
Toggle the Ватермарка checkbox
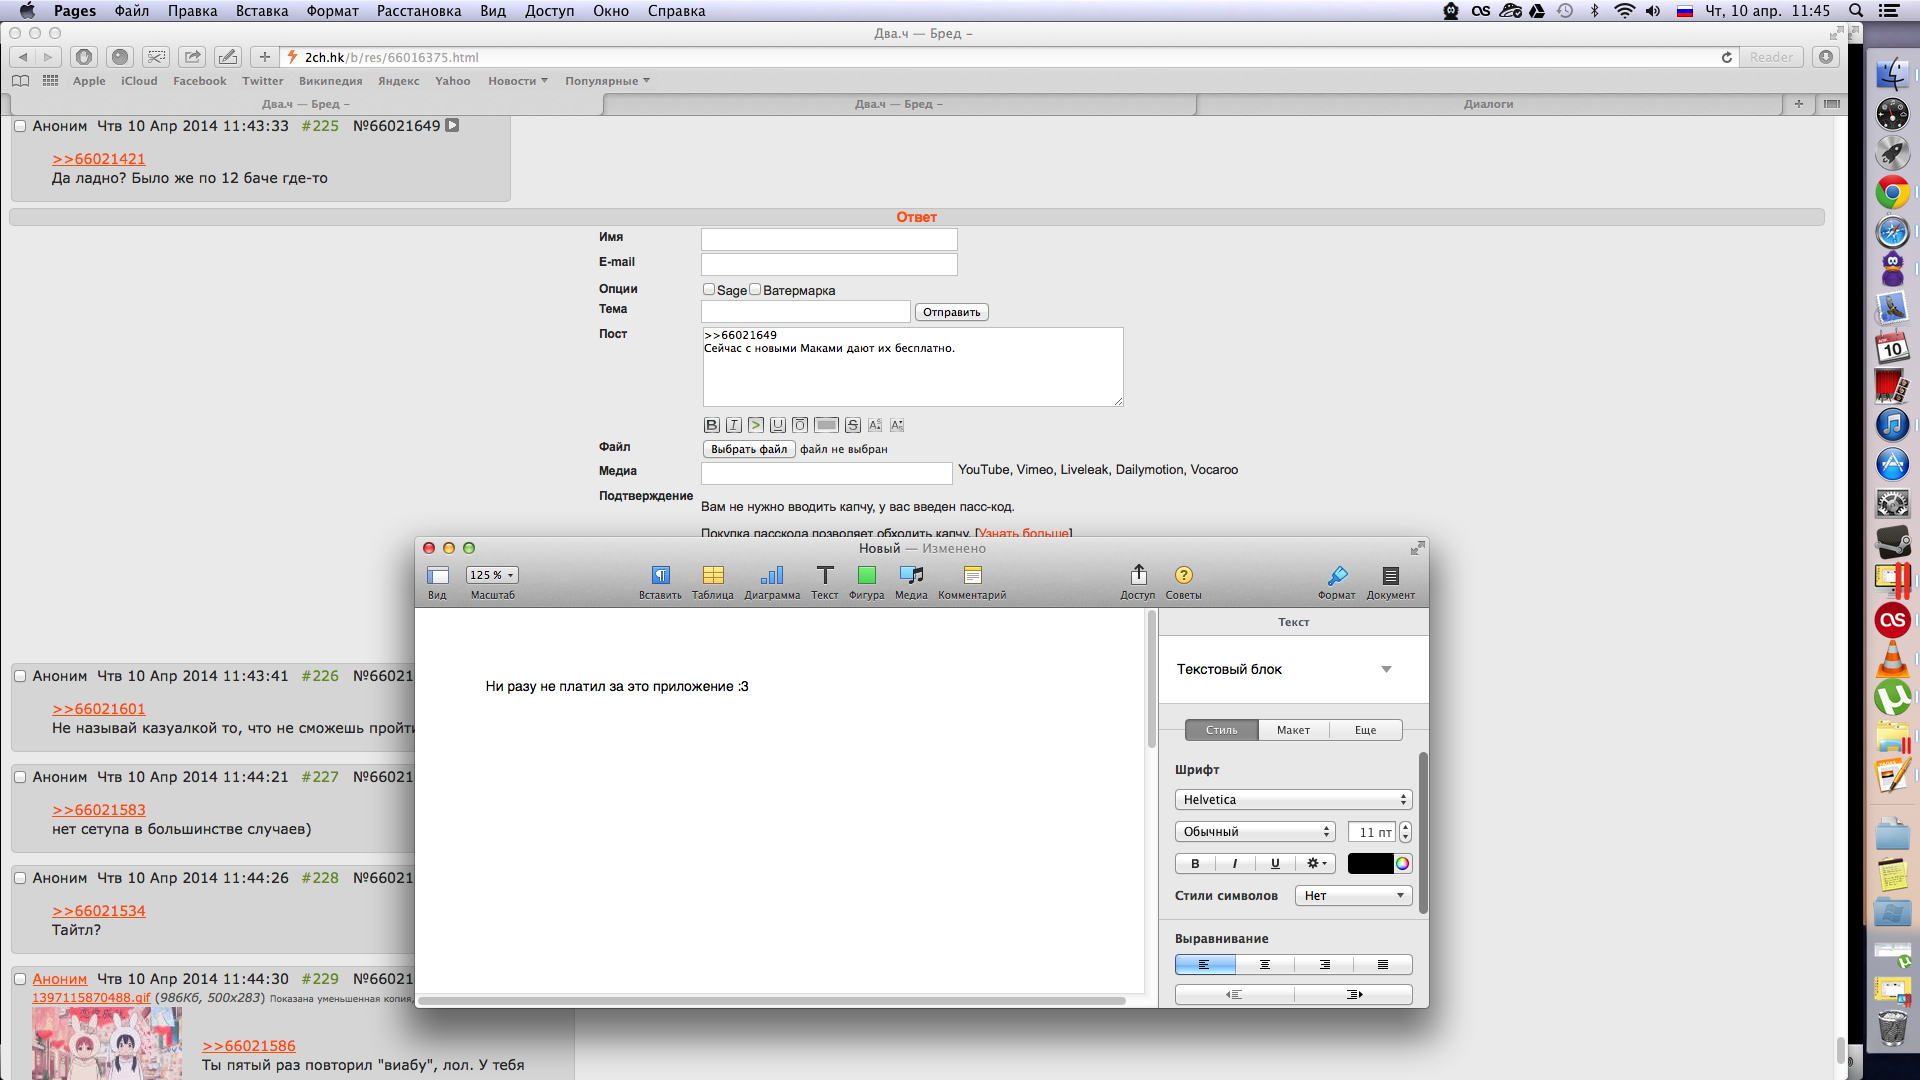[x=755, y=289]
